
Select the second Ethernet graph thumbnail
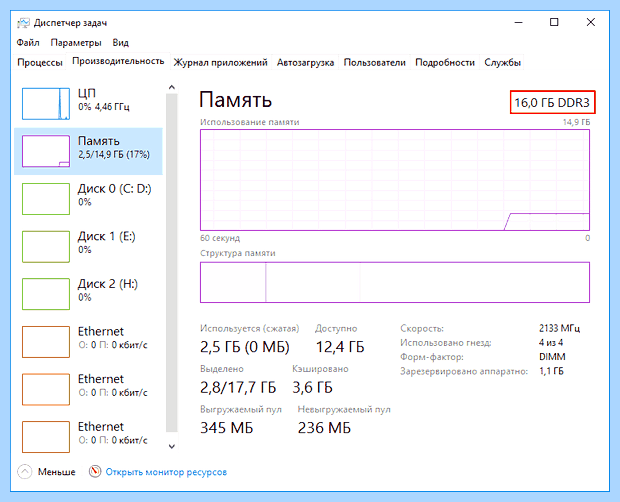pos(46,389)
